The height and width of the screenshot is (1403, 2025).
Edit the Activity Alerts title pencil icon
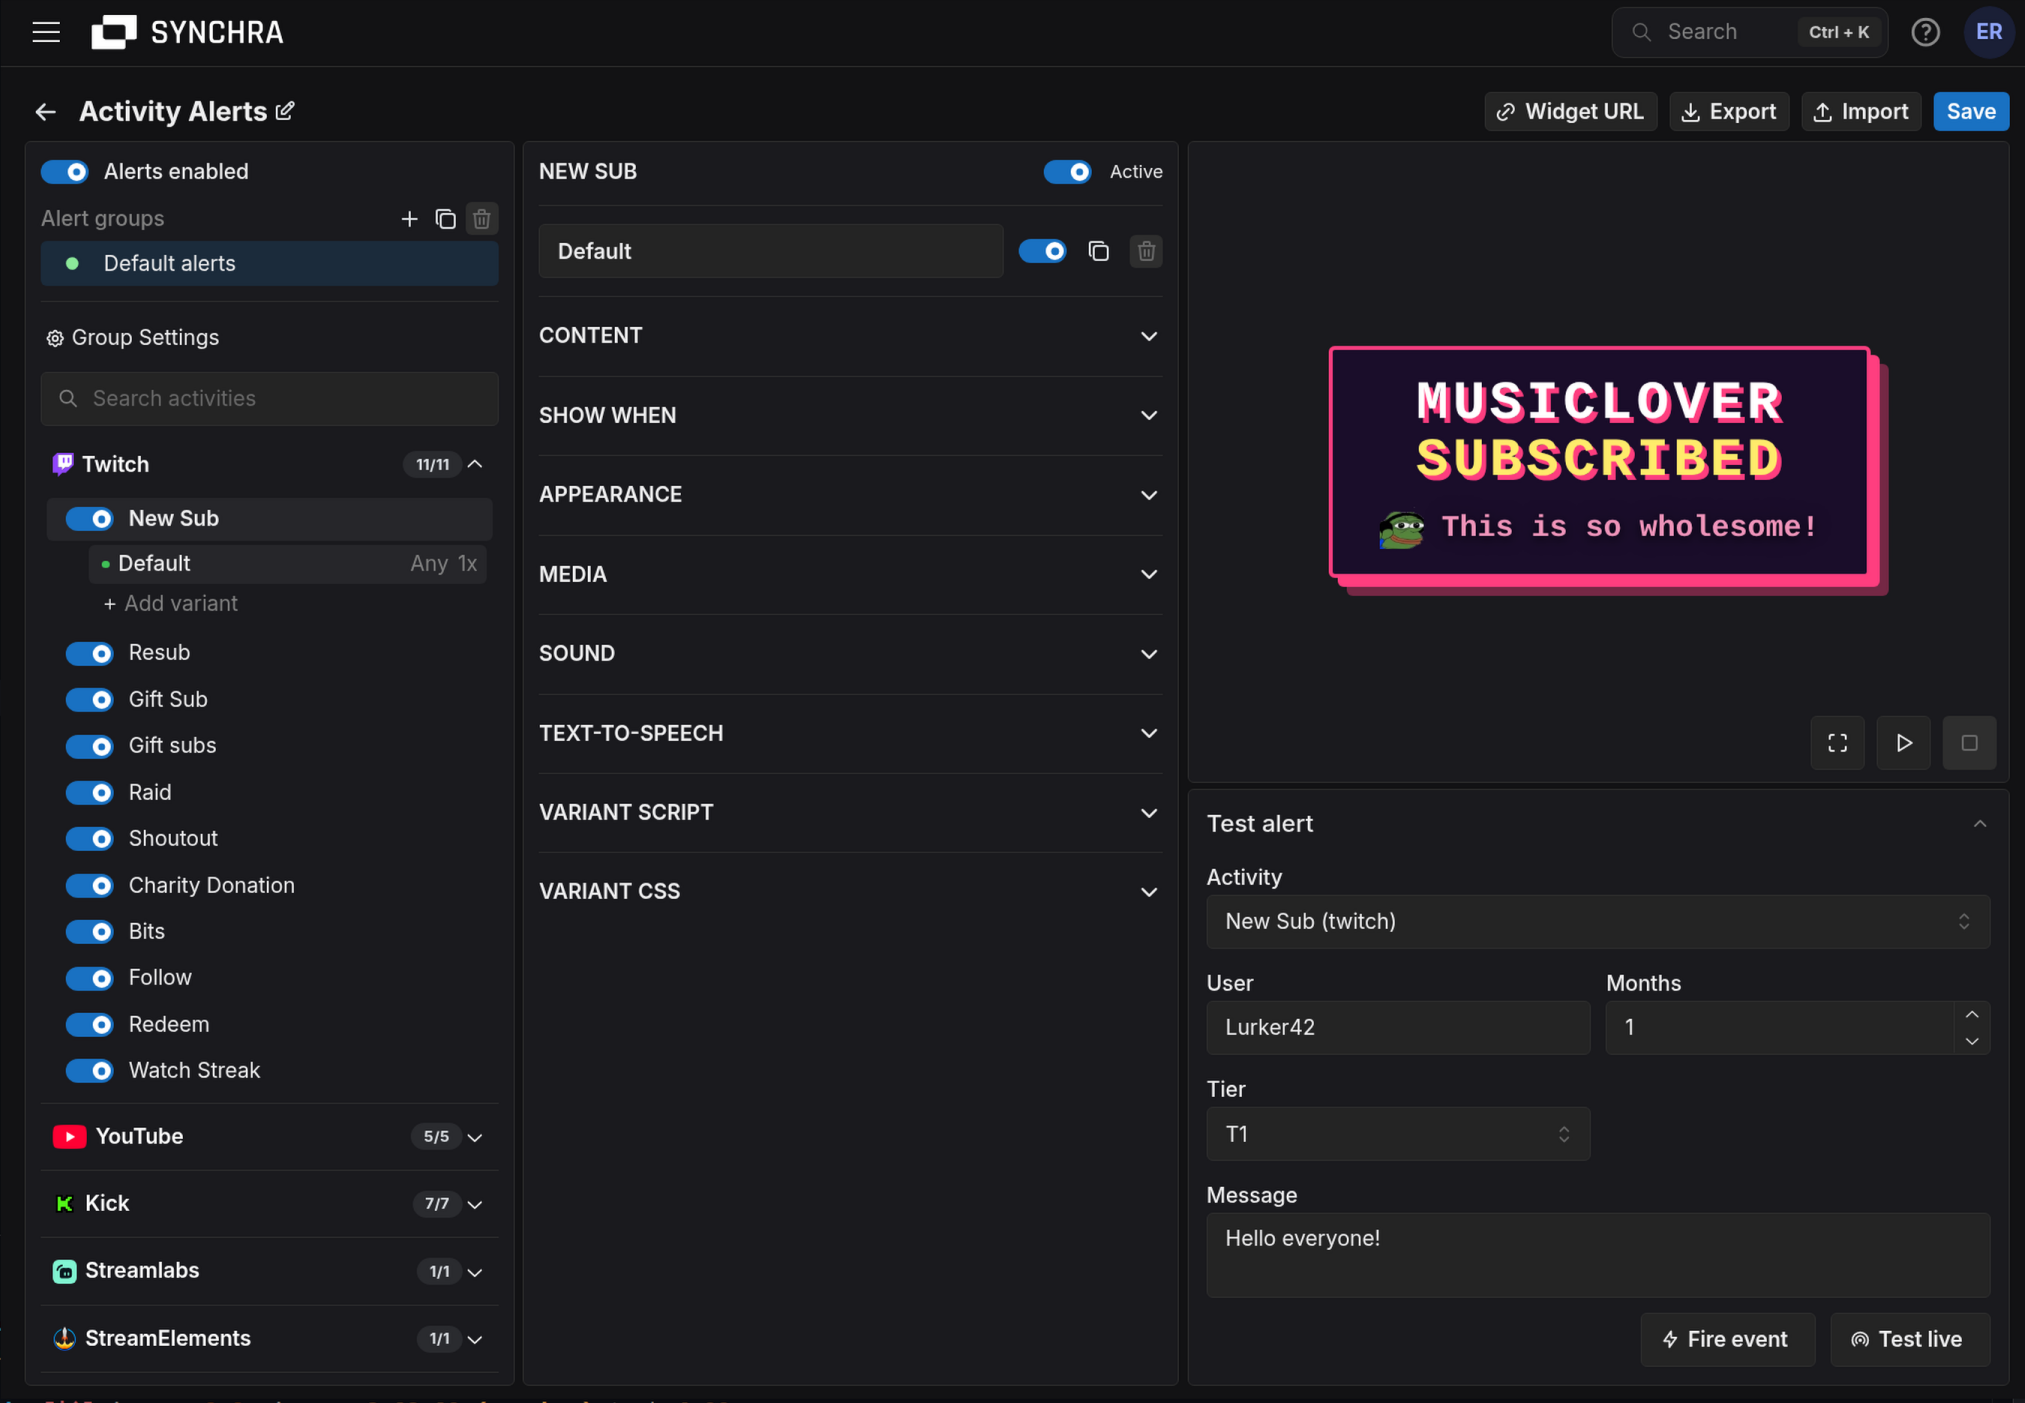(285, 111)
